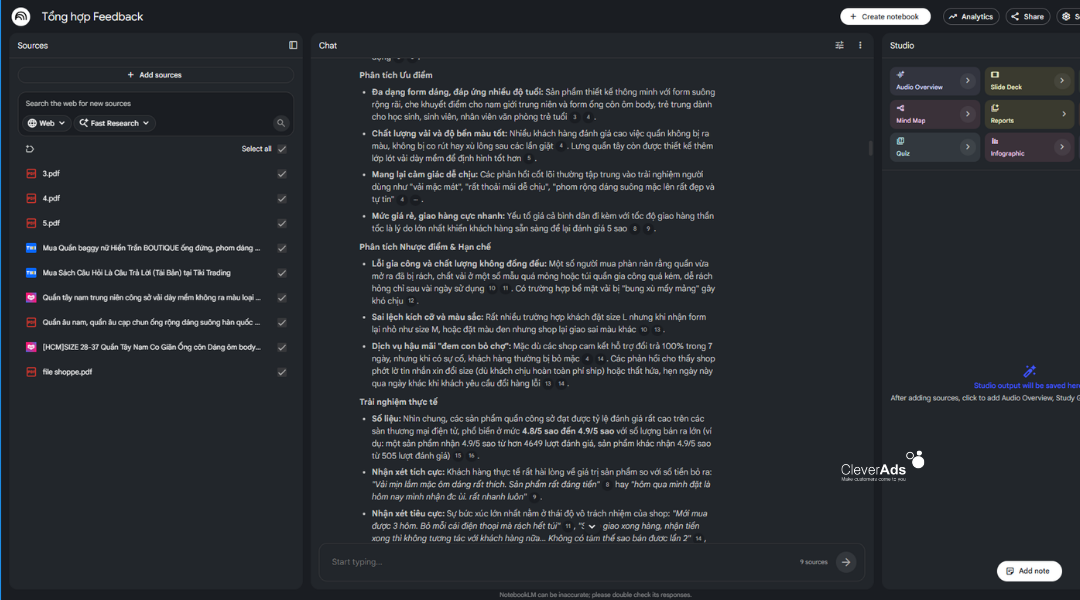Send the chat message arrow button
The height and width of the screenshot is (600, 1080).
pos(845,562)
